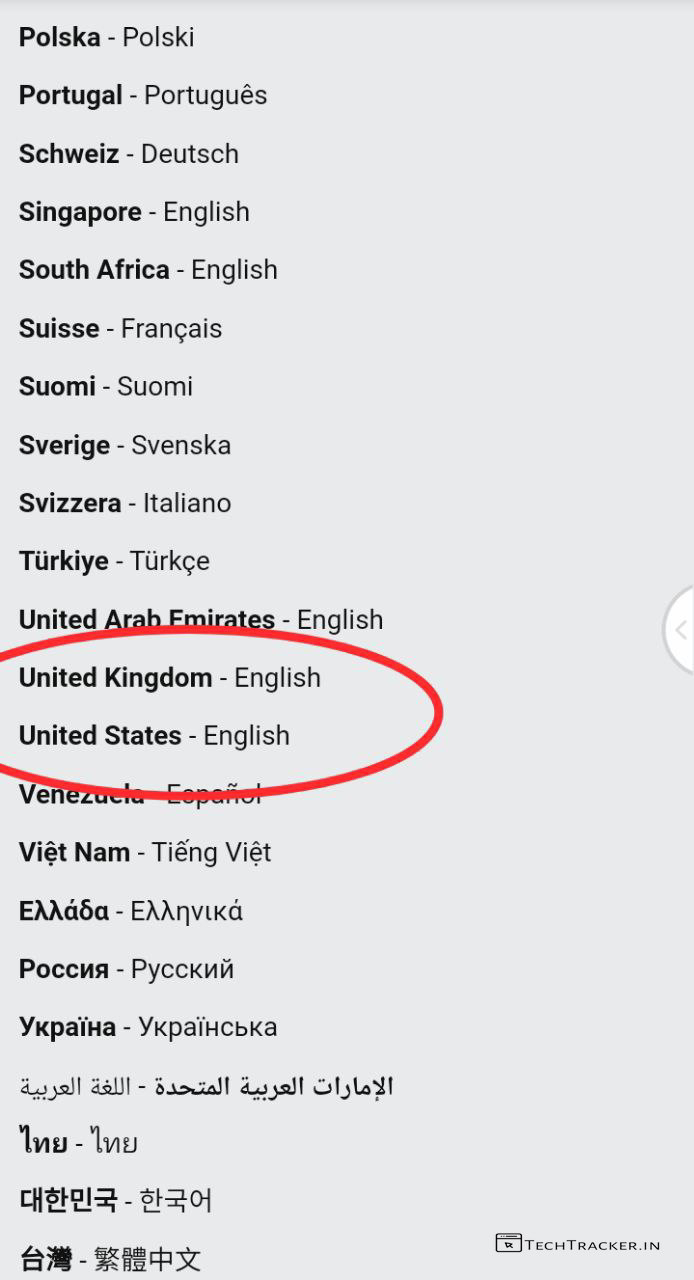
Task: Select Suomi - Suomi language
Action: click(106, 386)
